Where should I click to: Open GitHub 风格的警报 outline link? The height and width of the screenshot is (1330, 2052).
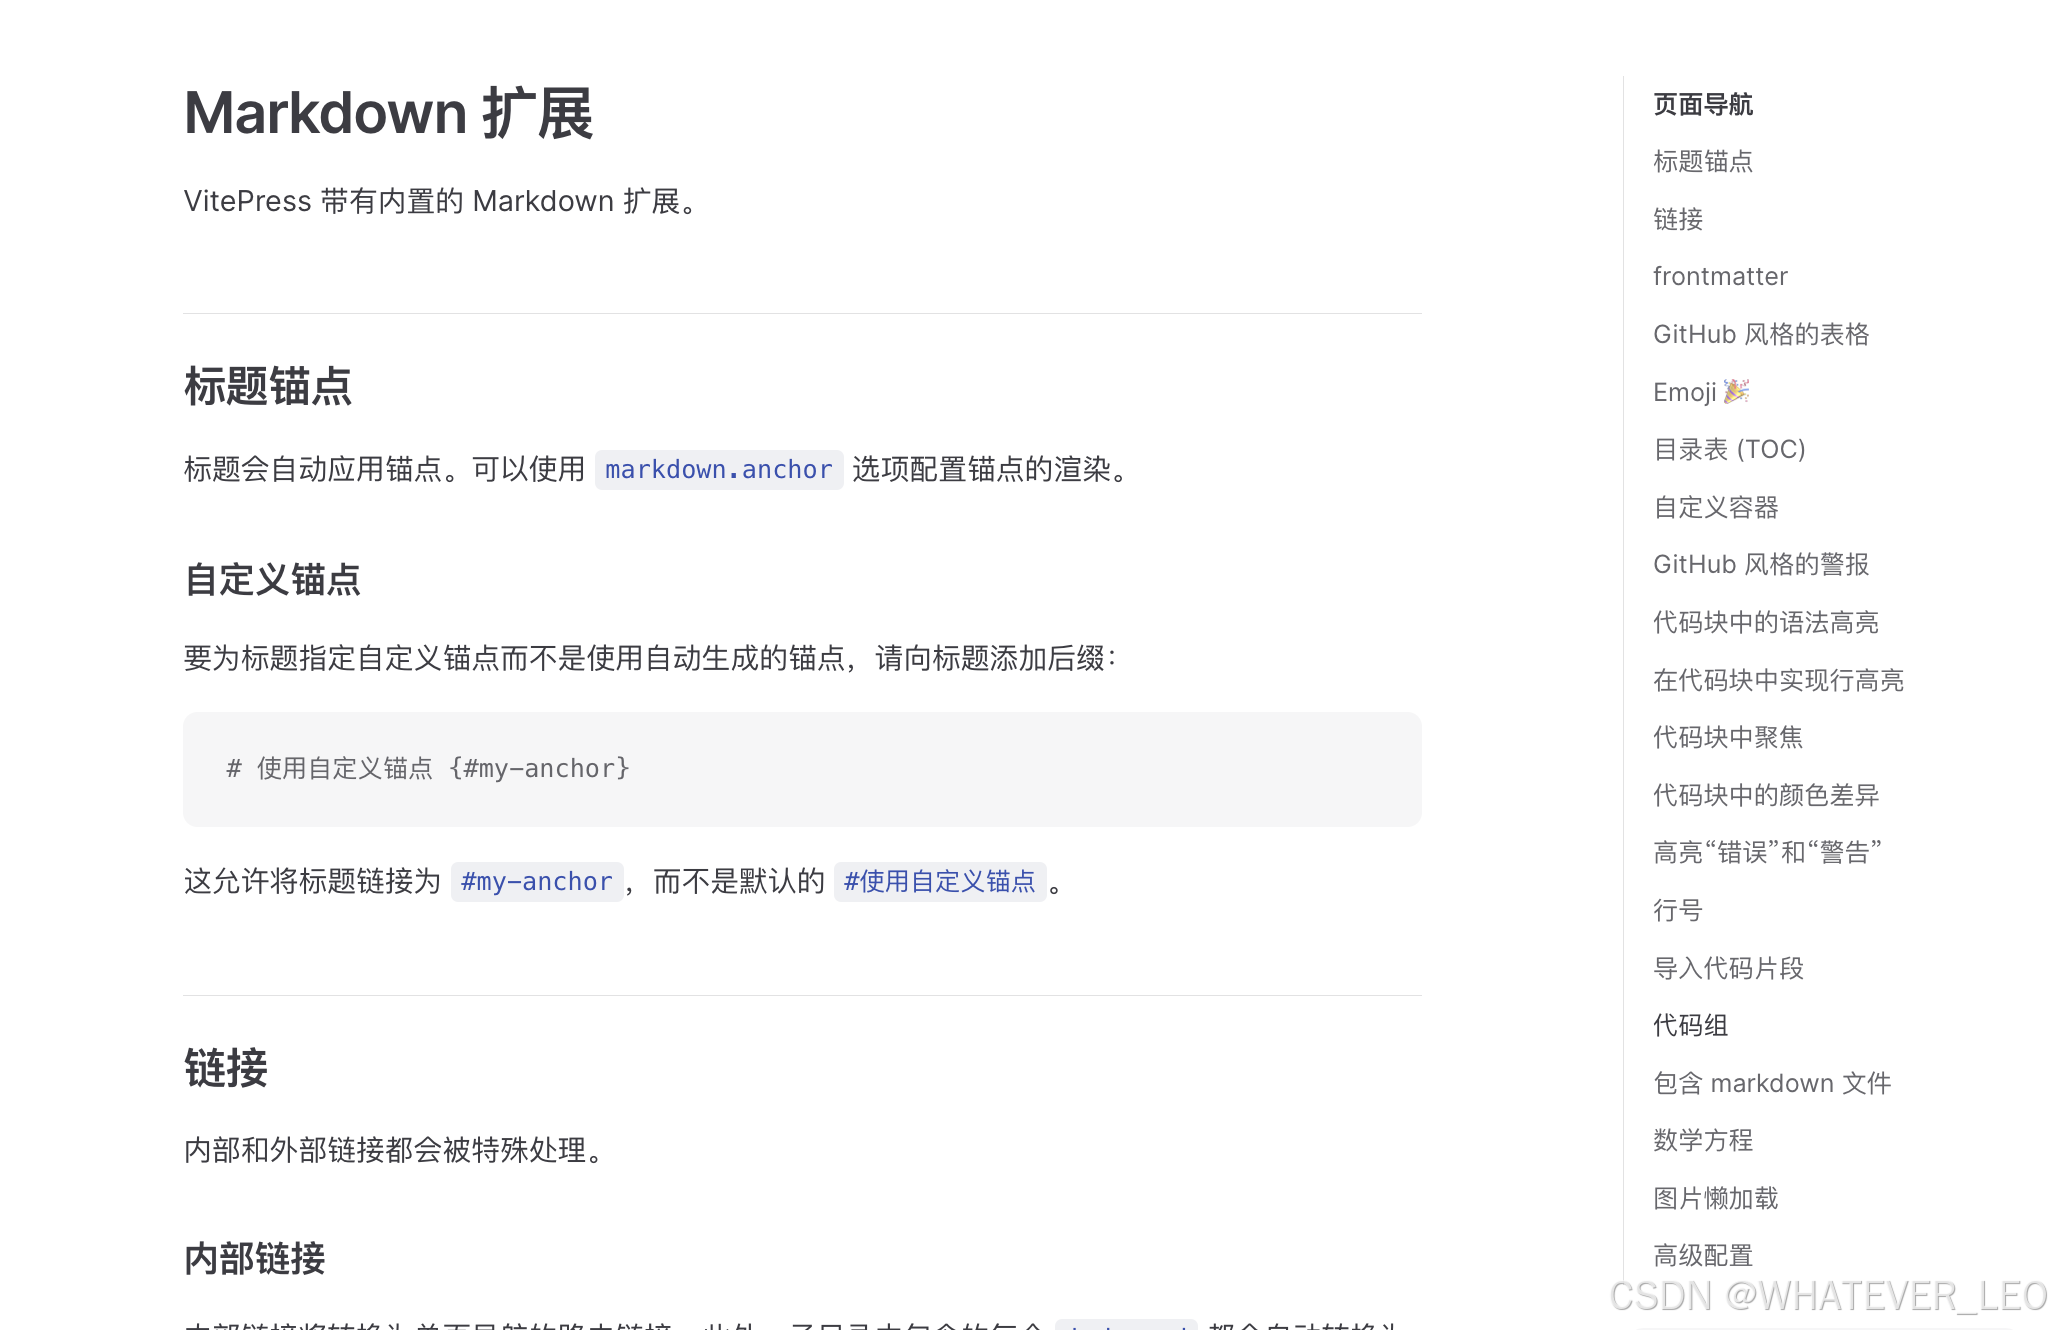1760,564
